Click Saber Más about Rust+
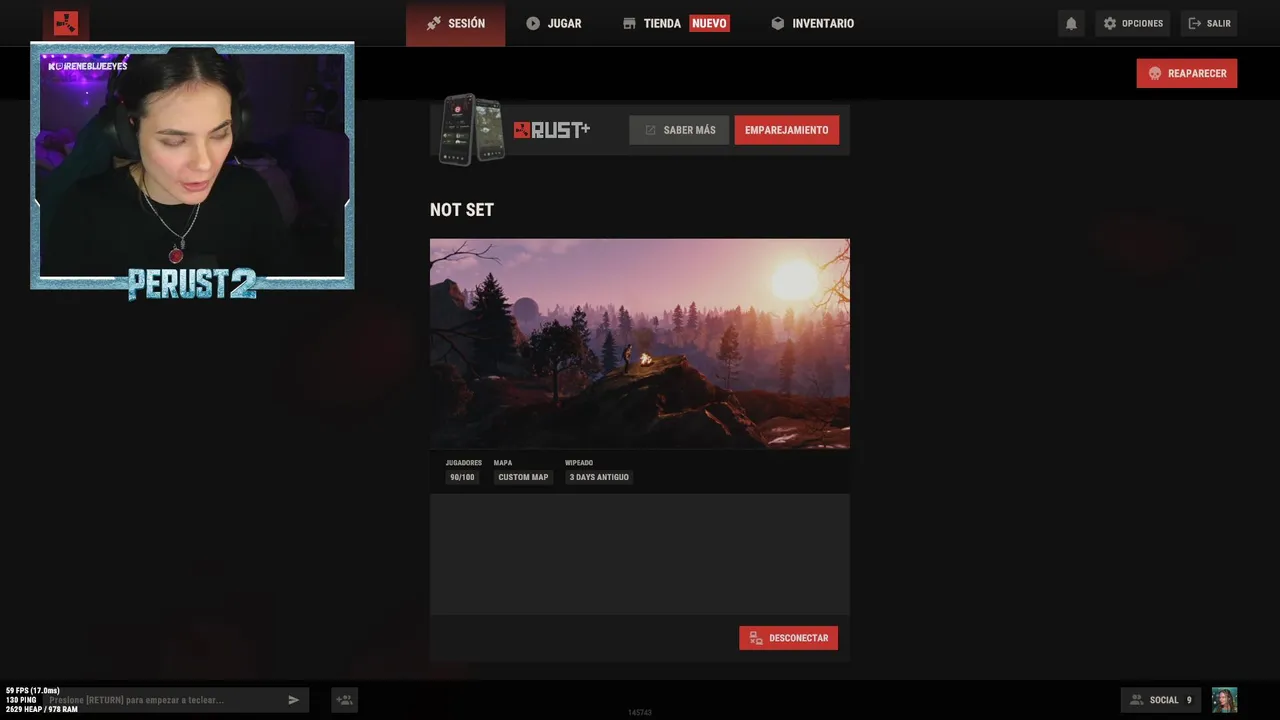 (679, 130)
